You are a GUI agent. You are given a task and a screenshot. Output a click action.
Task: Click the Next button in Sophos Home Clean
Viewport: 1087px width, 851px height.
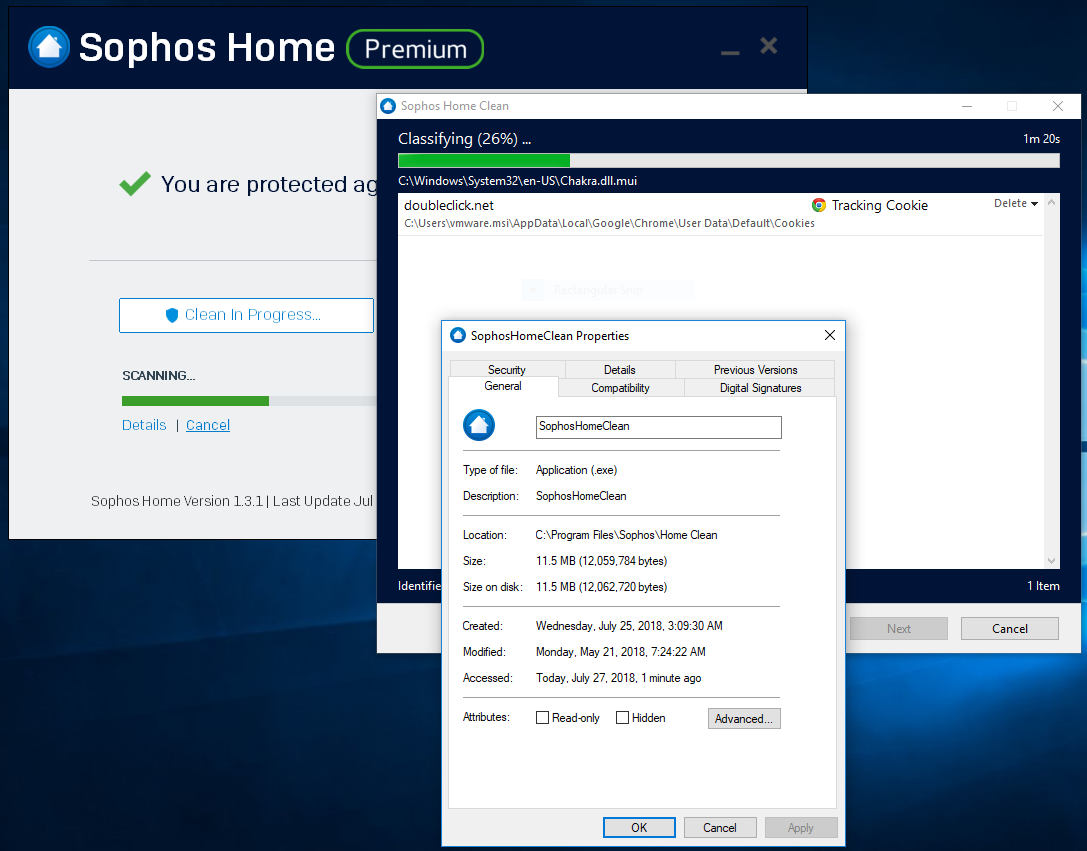(x=898, y=629)
